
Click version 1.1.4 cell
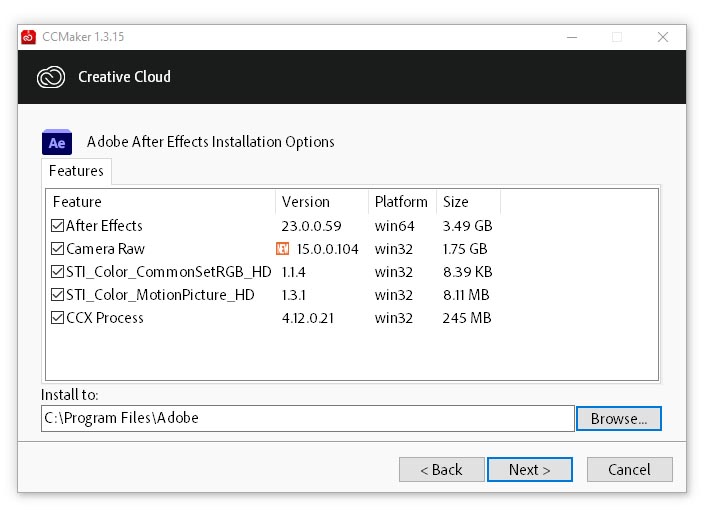click(293, 272)
